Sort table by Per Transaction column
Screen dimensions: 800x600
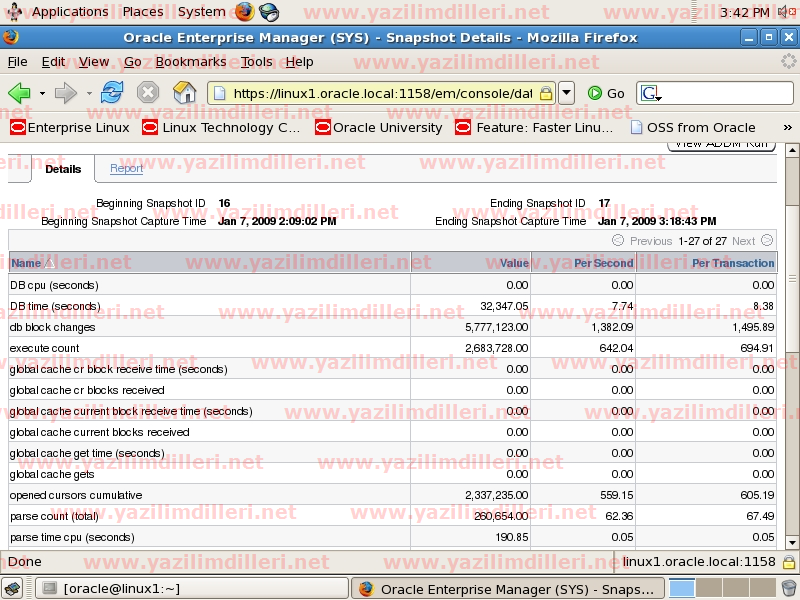pos(733,263)
